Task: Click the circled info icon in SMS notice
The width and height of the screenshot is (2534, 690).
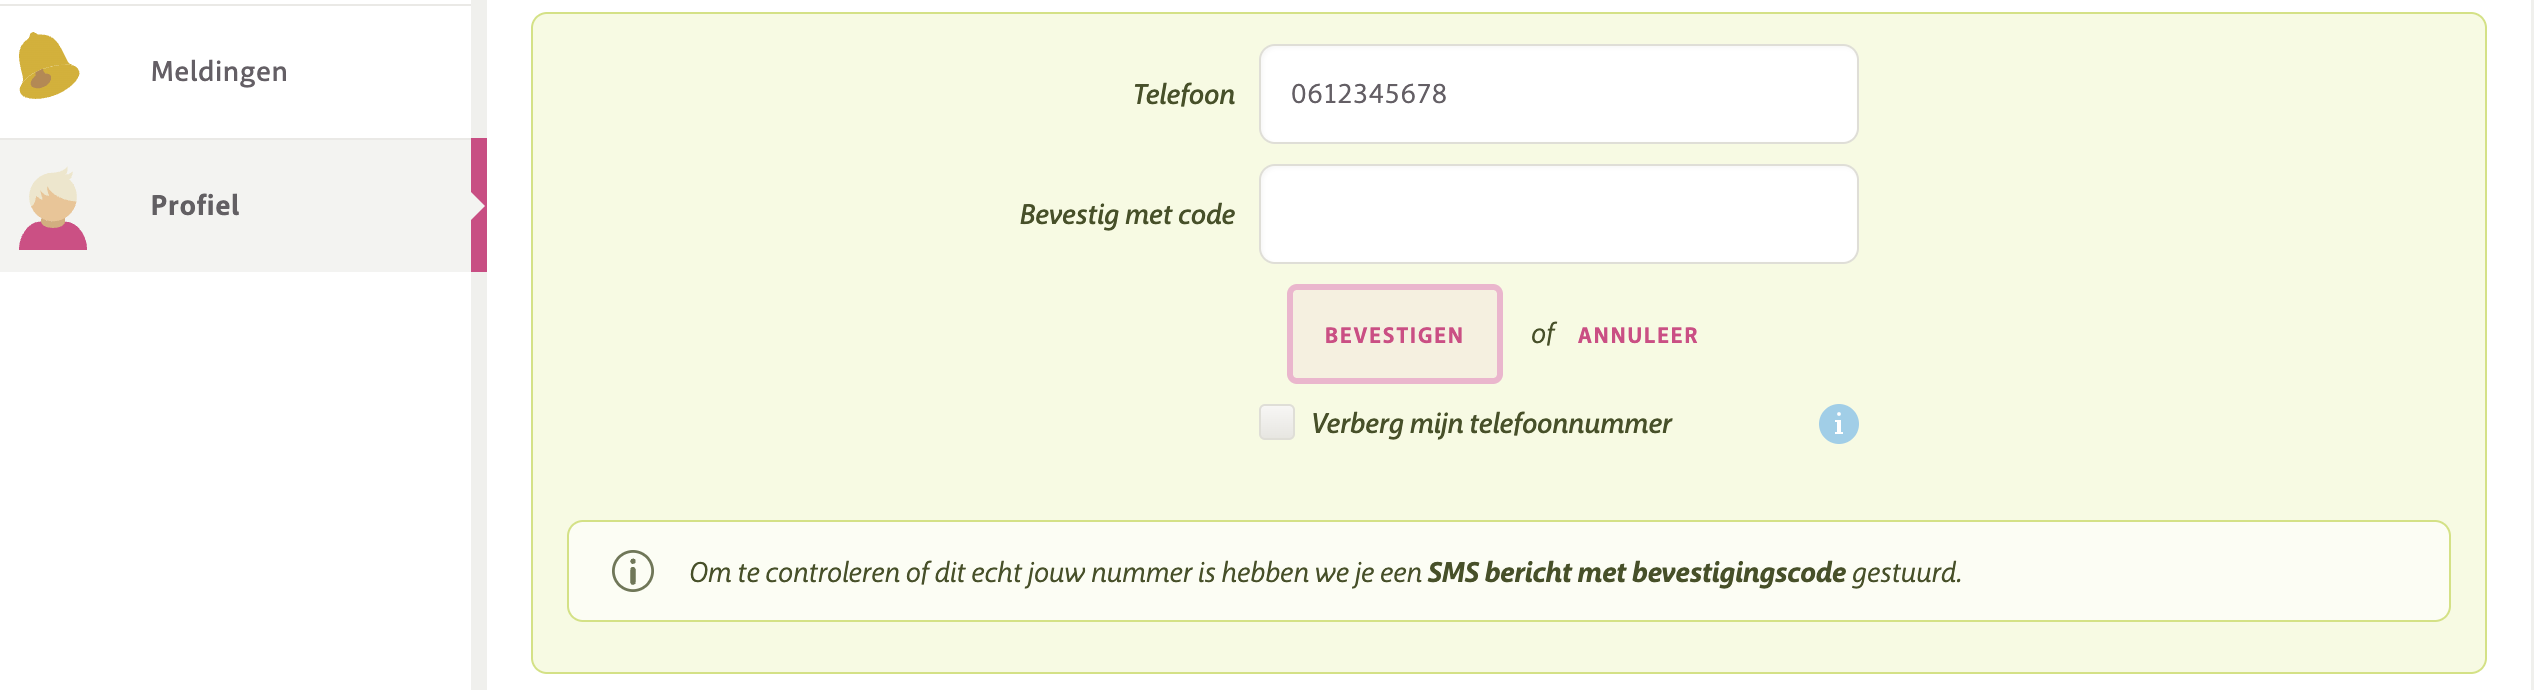Action: 633,571
